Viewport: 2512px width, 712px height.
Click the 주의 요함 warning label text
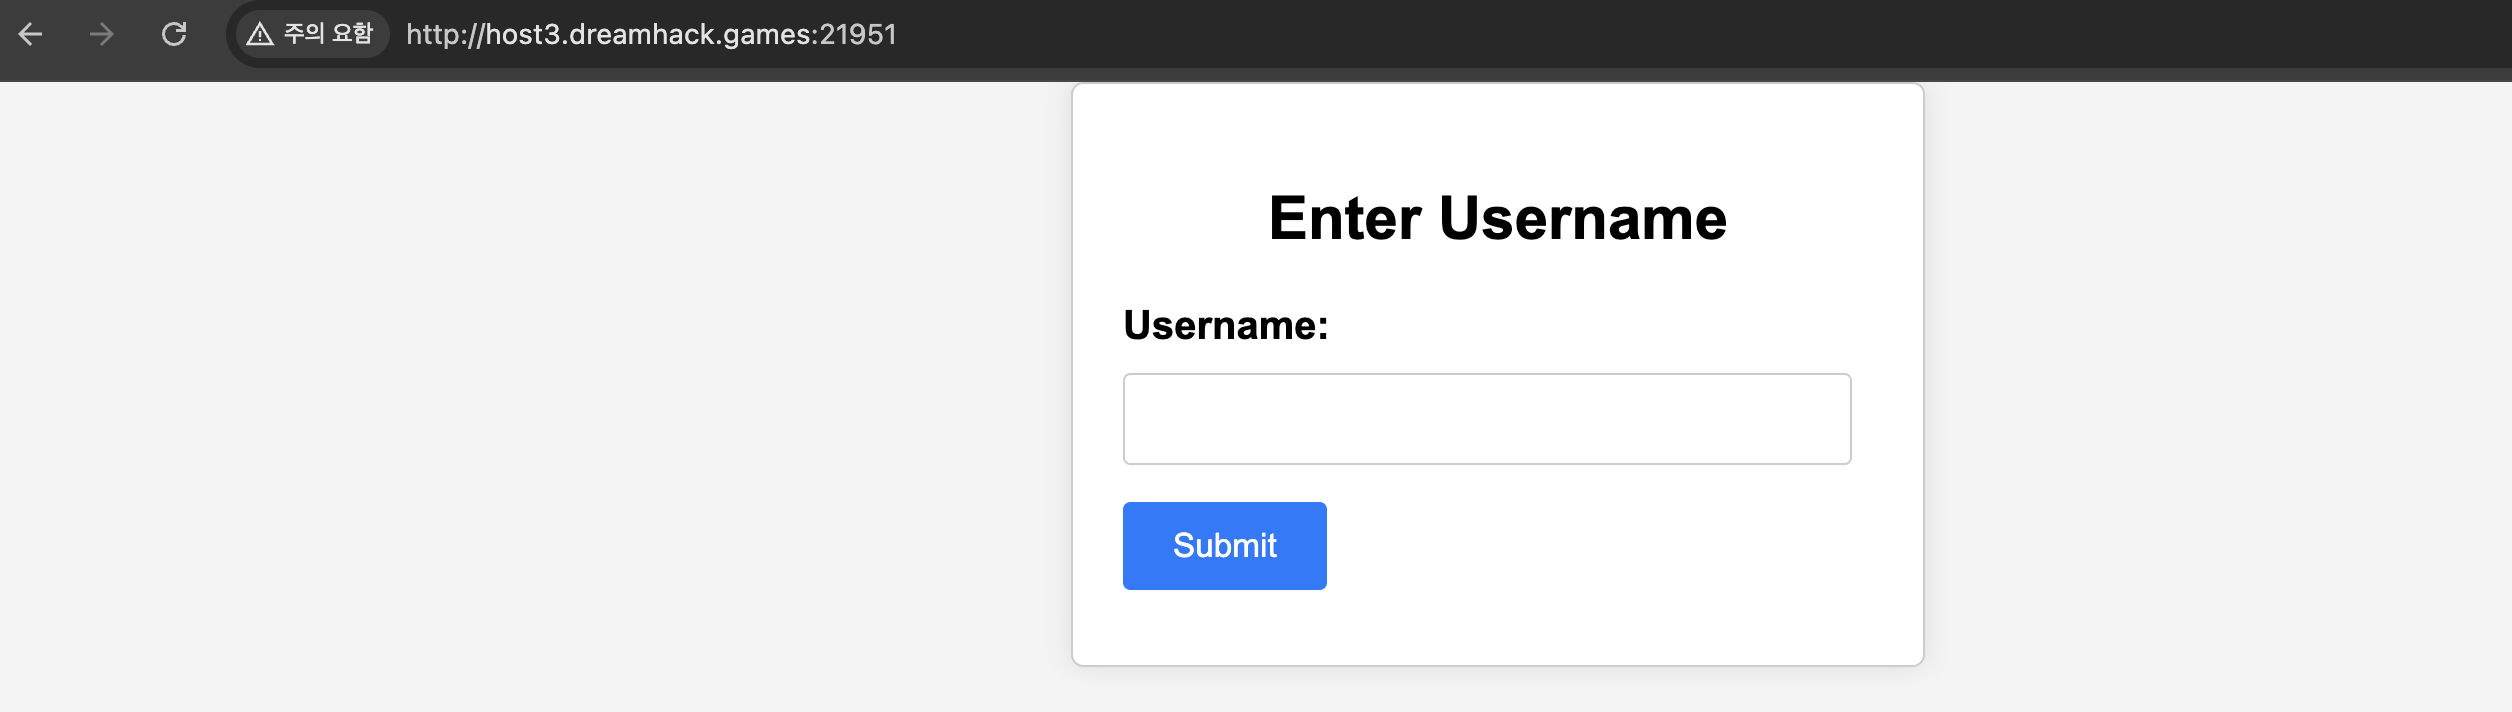coord(328,35)
